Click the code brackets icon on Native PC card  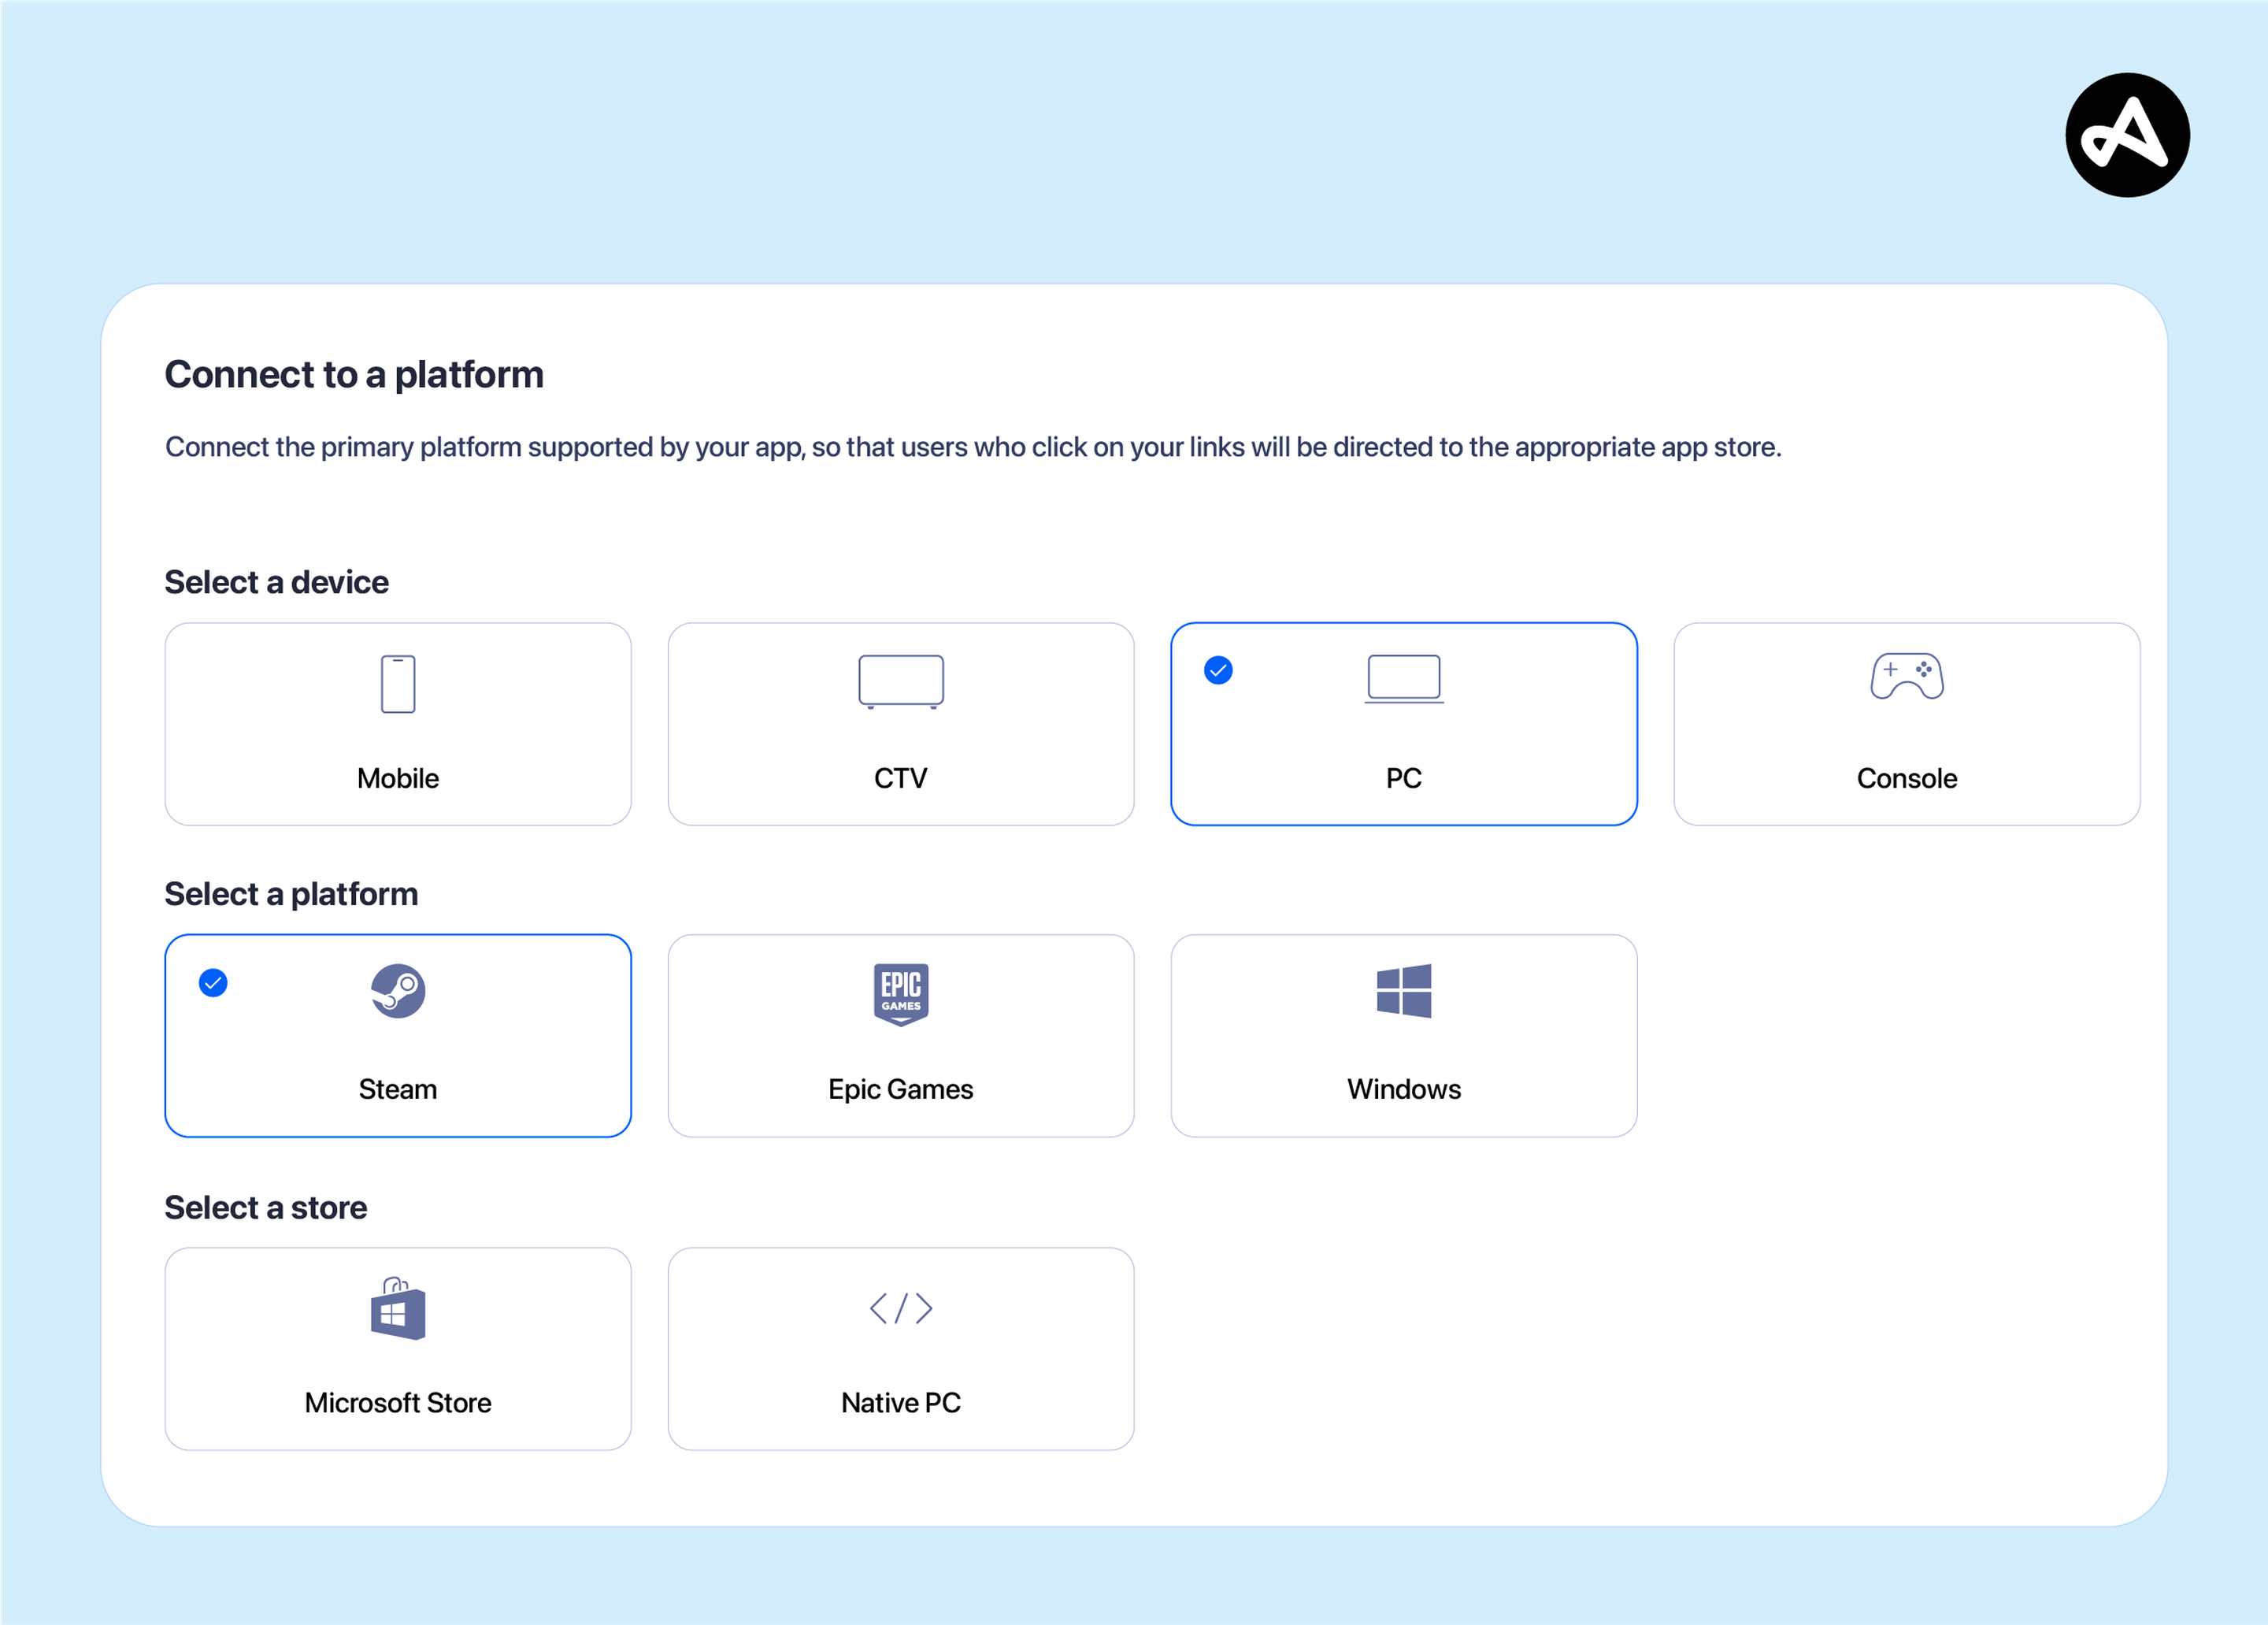pos(900,1307)
